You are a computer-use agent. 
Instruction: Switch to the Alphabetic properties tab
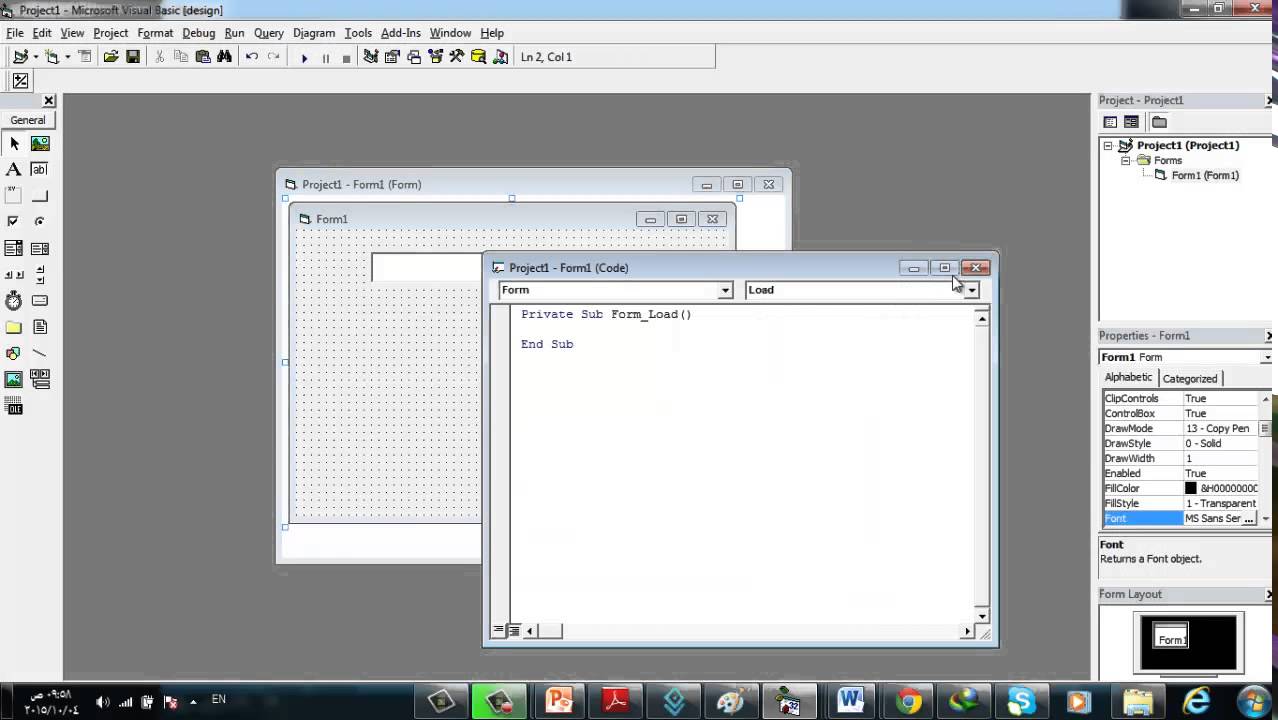[1128, 377]
